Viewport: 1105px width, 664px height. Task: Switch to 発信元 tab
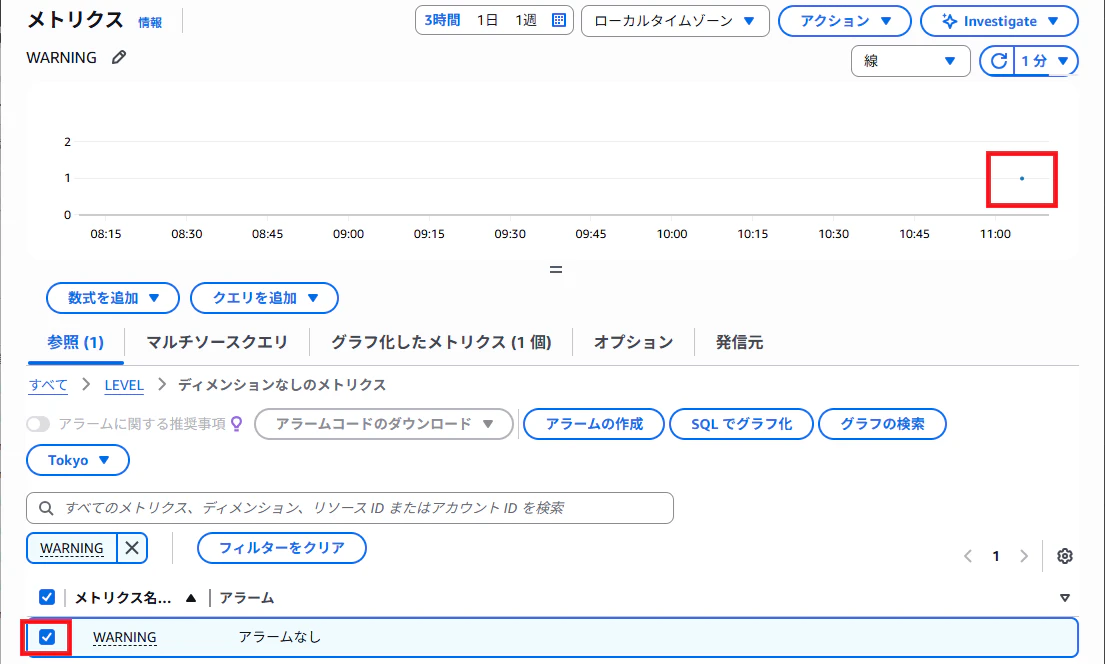click(739, 343)
